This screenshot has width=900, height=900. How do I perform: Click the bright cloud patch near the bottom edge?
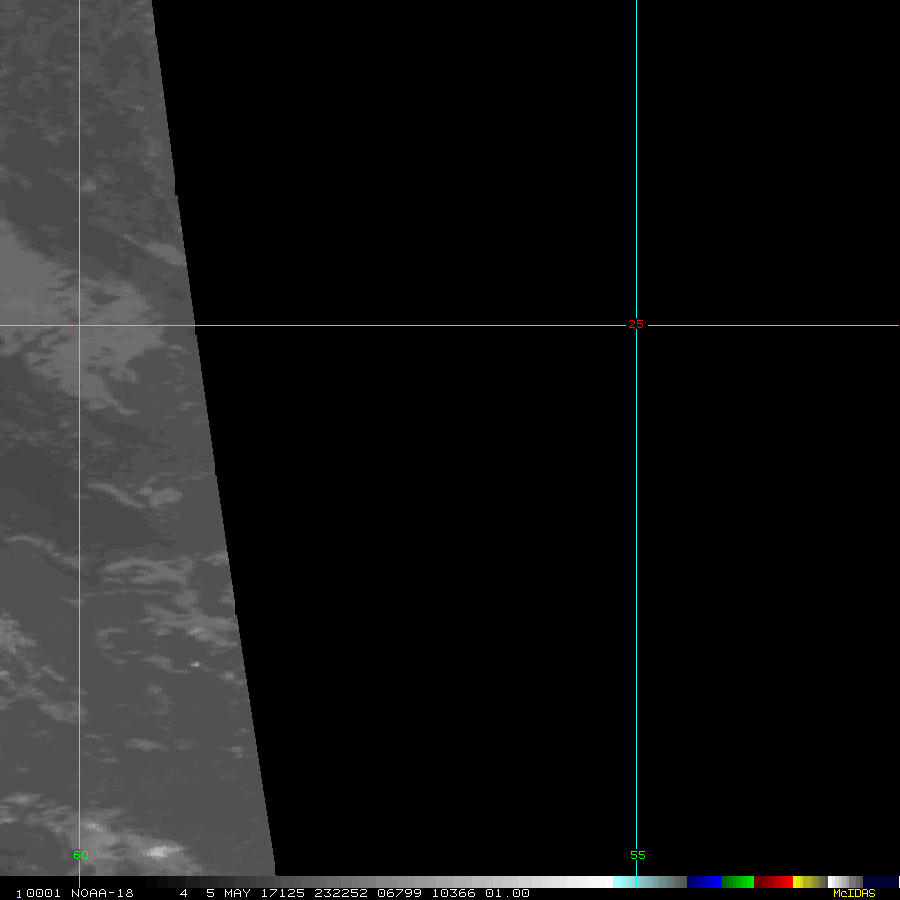(157, 852)
